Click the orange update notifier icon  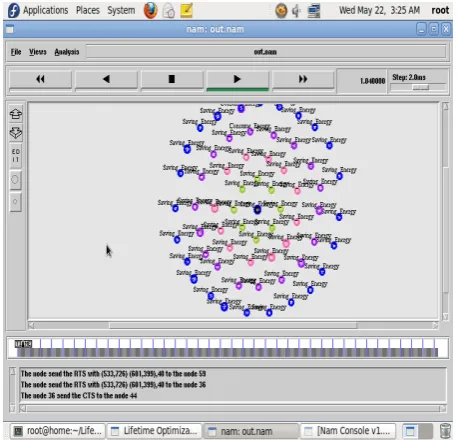coord(281,11)
